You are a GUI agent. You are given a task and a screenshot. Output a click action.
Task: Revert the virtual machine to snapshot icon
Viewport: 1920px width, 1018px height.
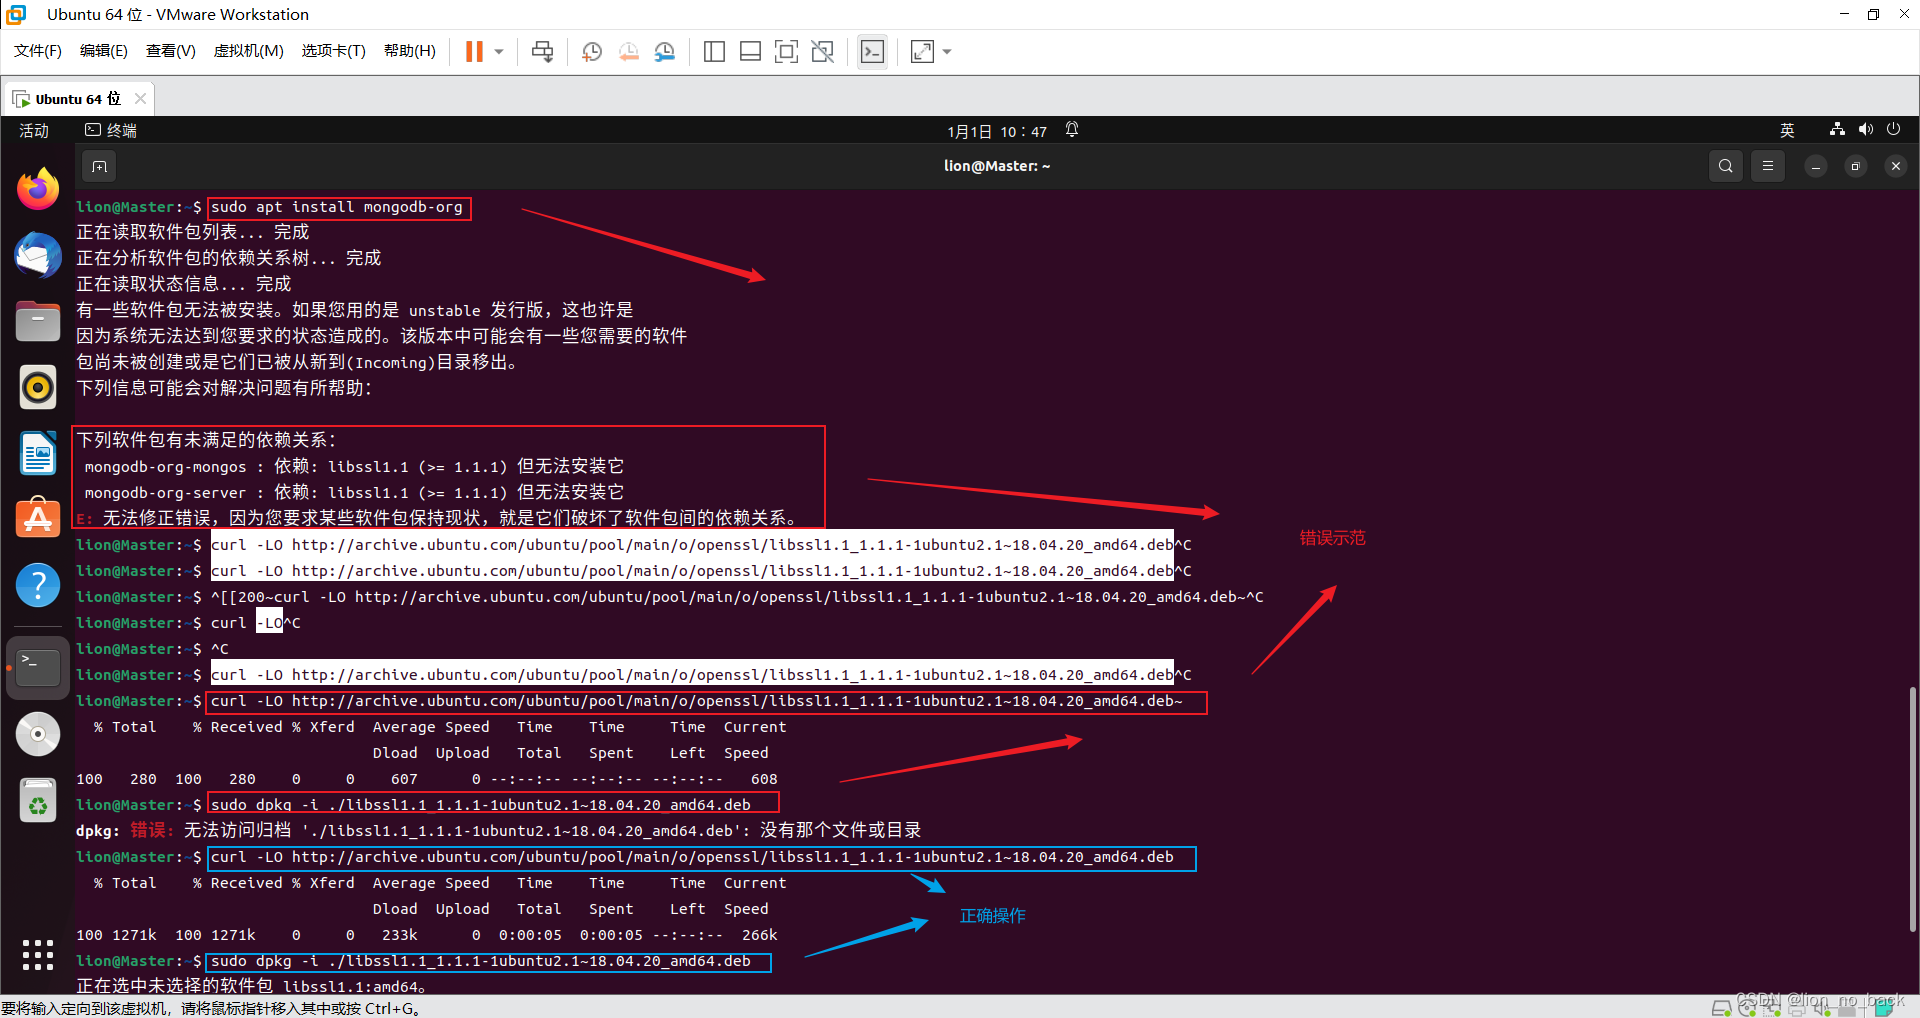click(x=628, y=51)
